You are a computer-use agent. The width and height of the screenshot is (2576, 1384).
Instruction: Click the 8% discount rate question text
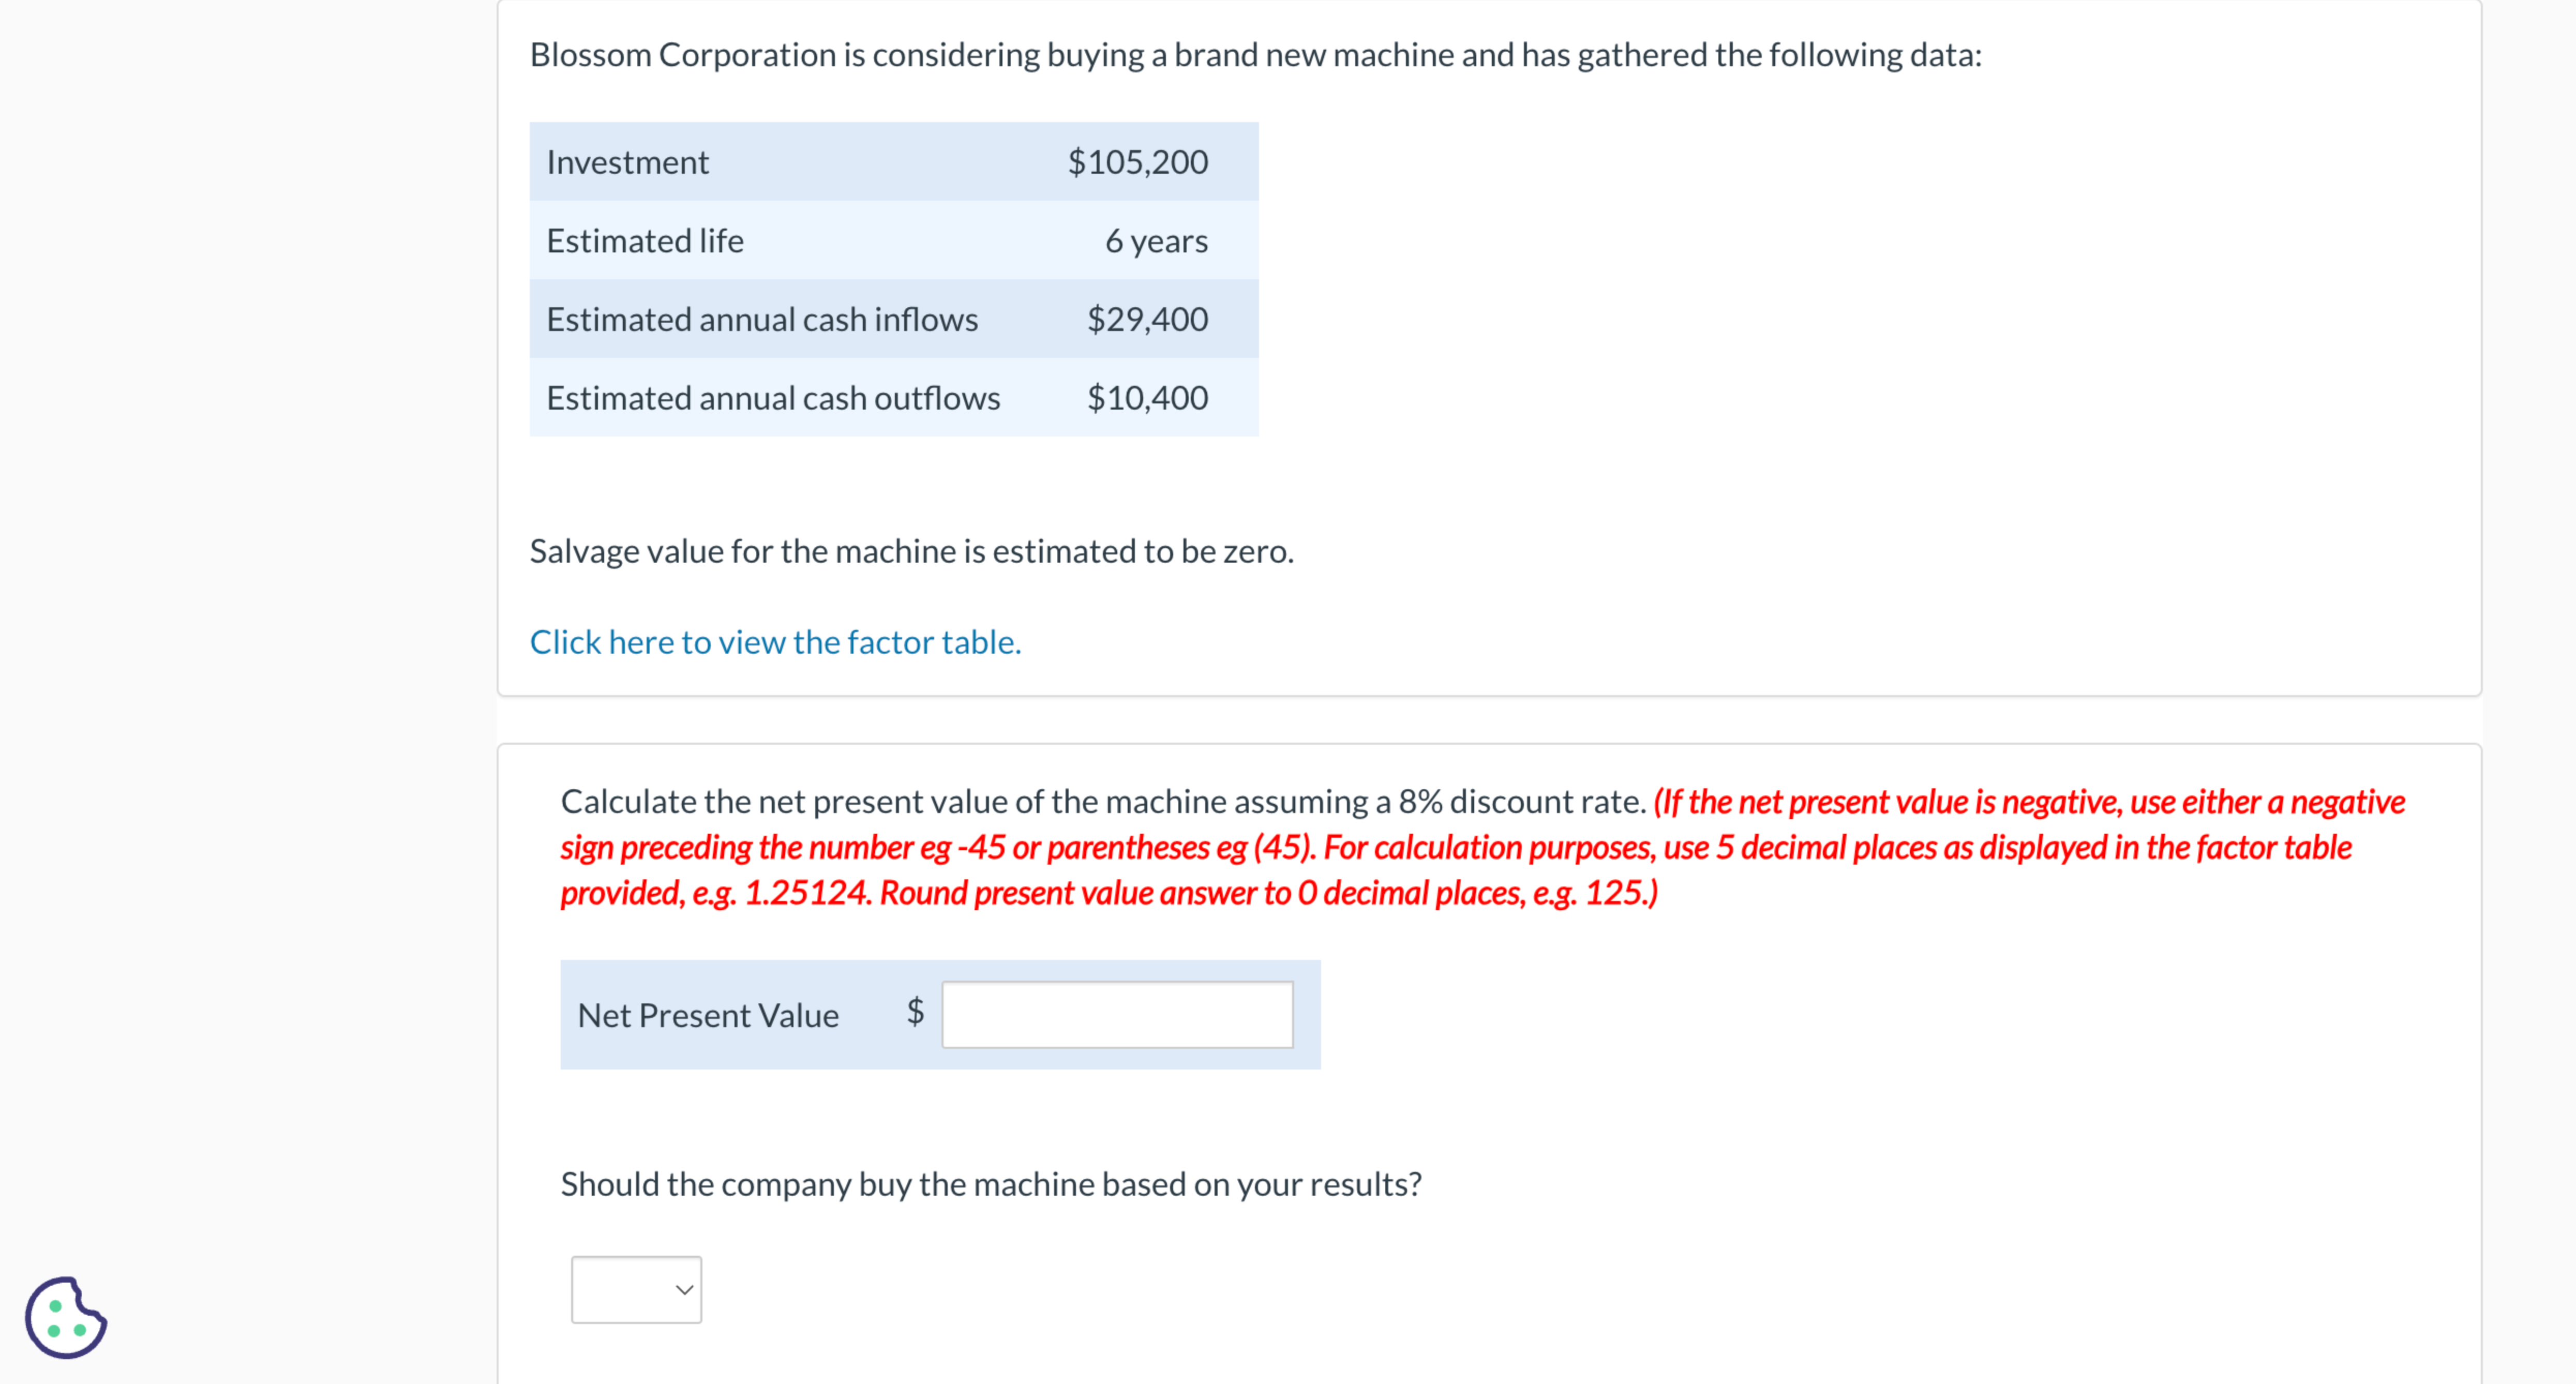pos(1102,802)
